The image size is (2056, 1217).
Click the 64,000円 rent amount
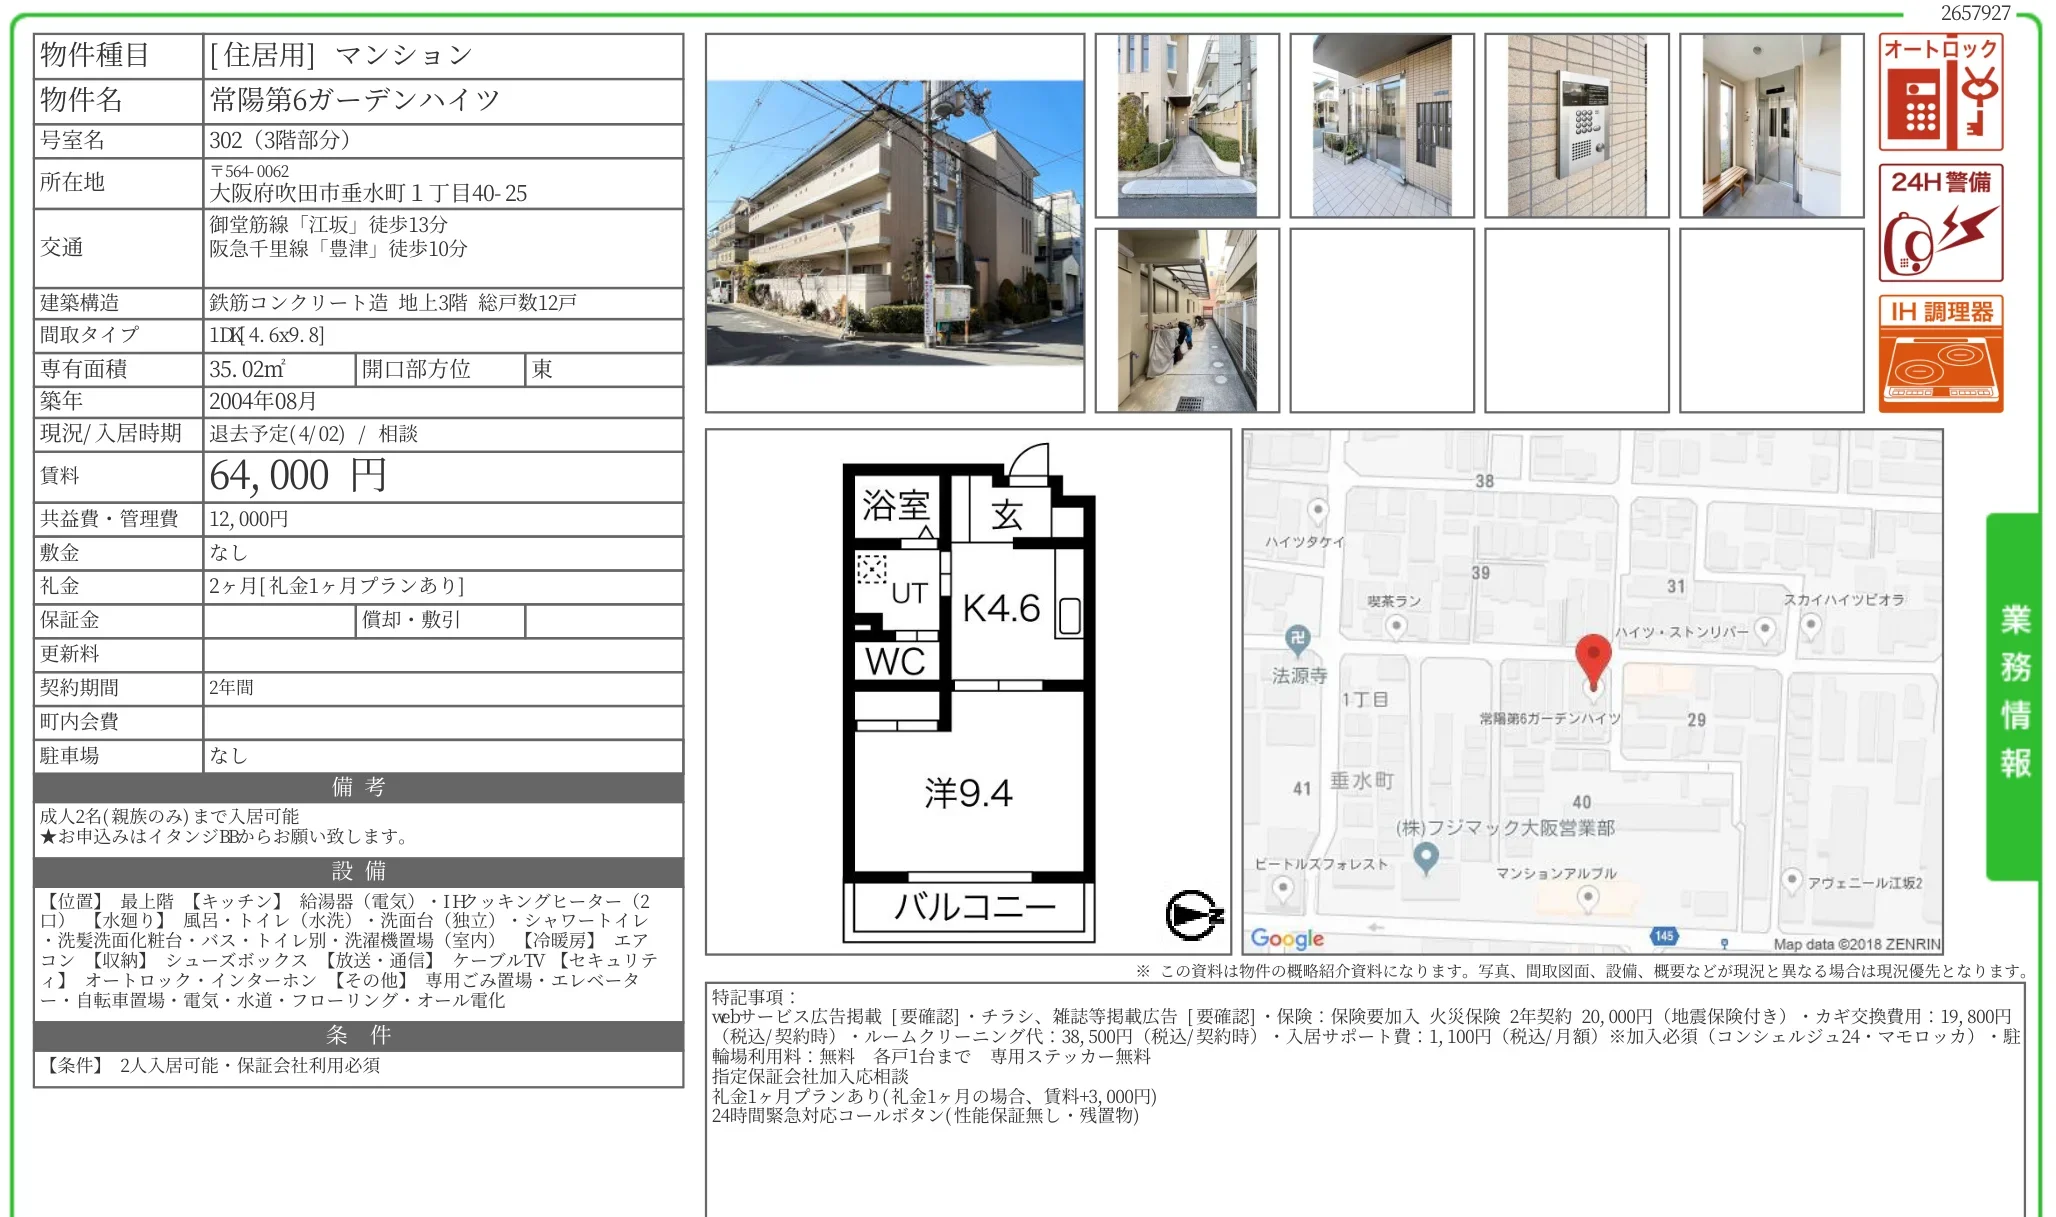pyautogui.click(x=298, y=476)
